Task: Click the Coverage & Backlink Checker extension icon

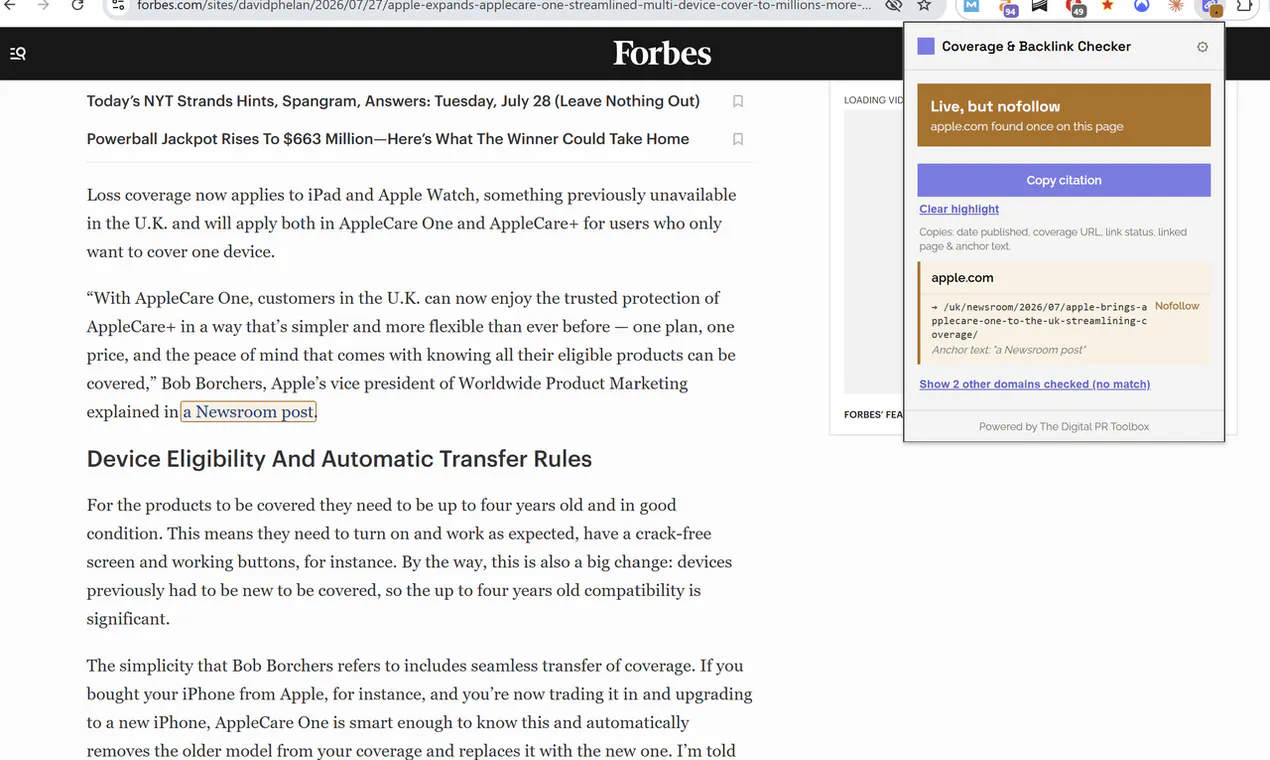Action: point(1212,7)
